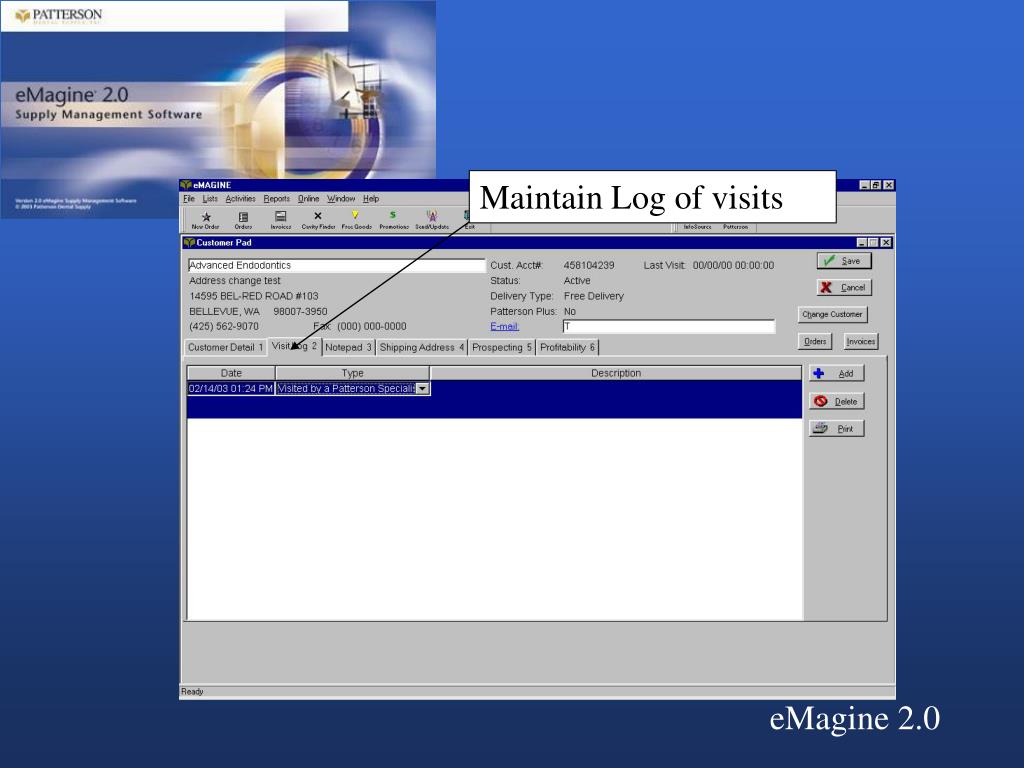Open the Reports menu
The image size is (1024, 768).
tap(276, 199)
